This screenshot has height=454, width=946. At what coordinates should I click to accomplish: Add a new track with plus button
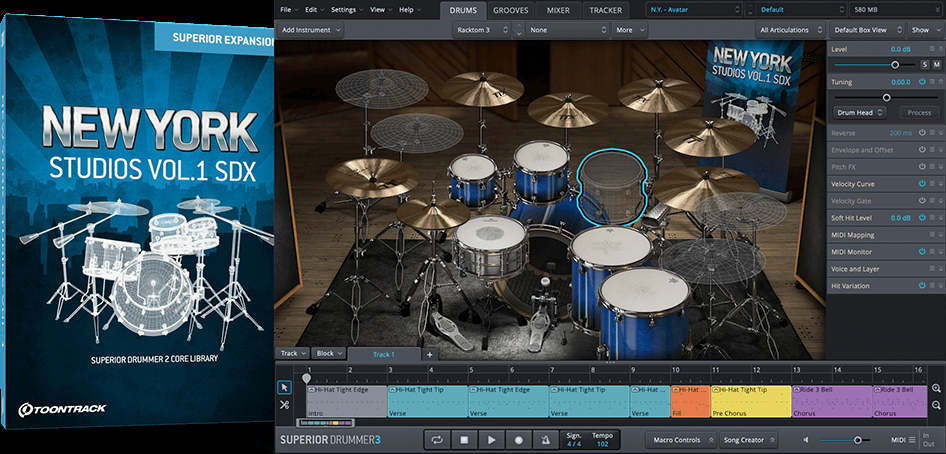click(x=430, y=354)
